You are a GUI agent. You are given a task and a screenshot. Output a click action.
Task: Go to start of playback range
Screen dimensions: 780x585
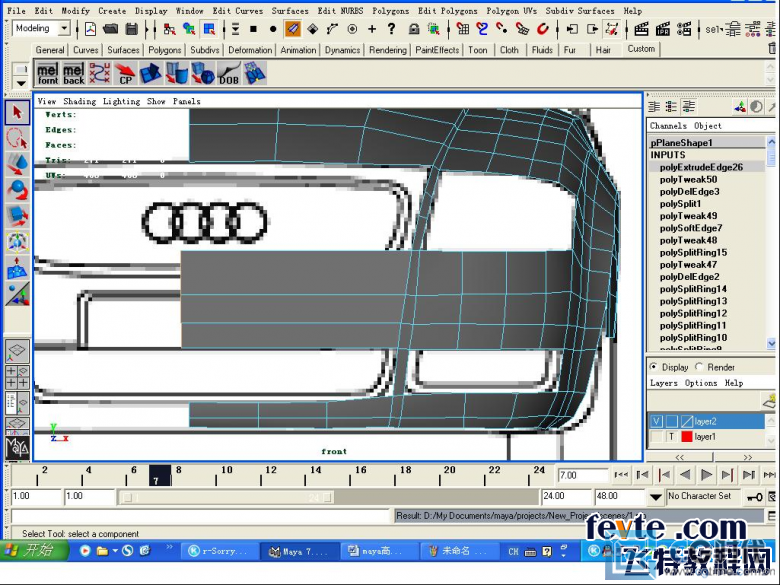[621, 475]
